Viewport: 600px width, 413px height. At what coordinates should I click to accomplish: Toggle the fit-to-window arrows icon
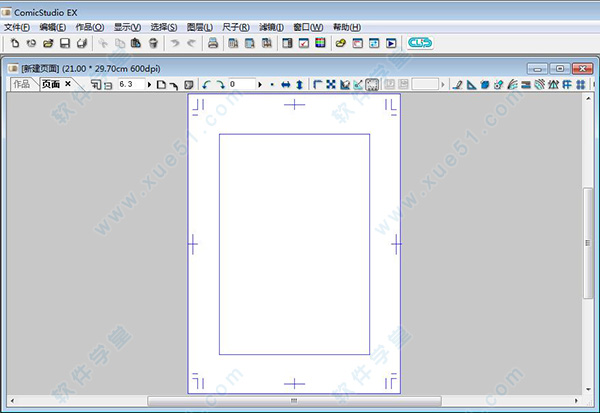tap(331, 85)
